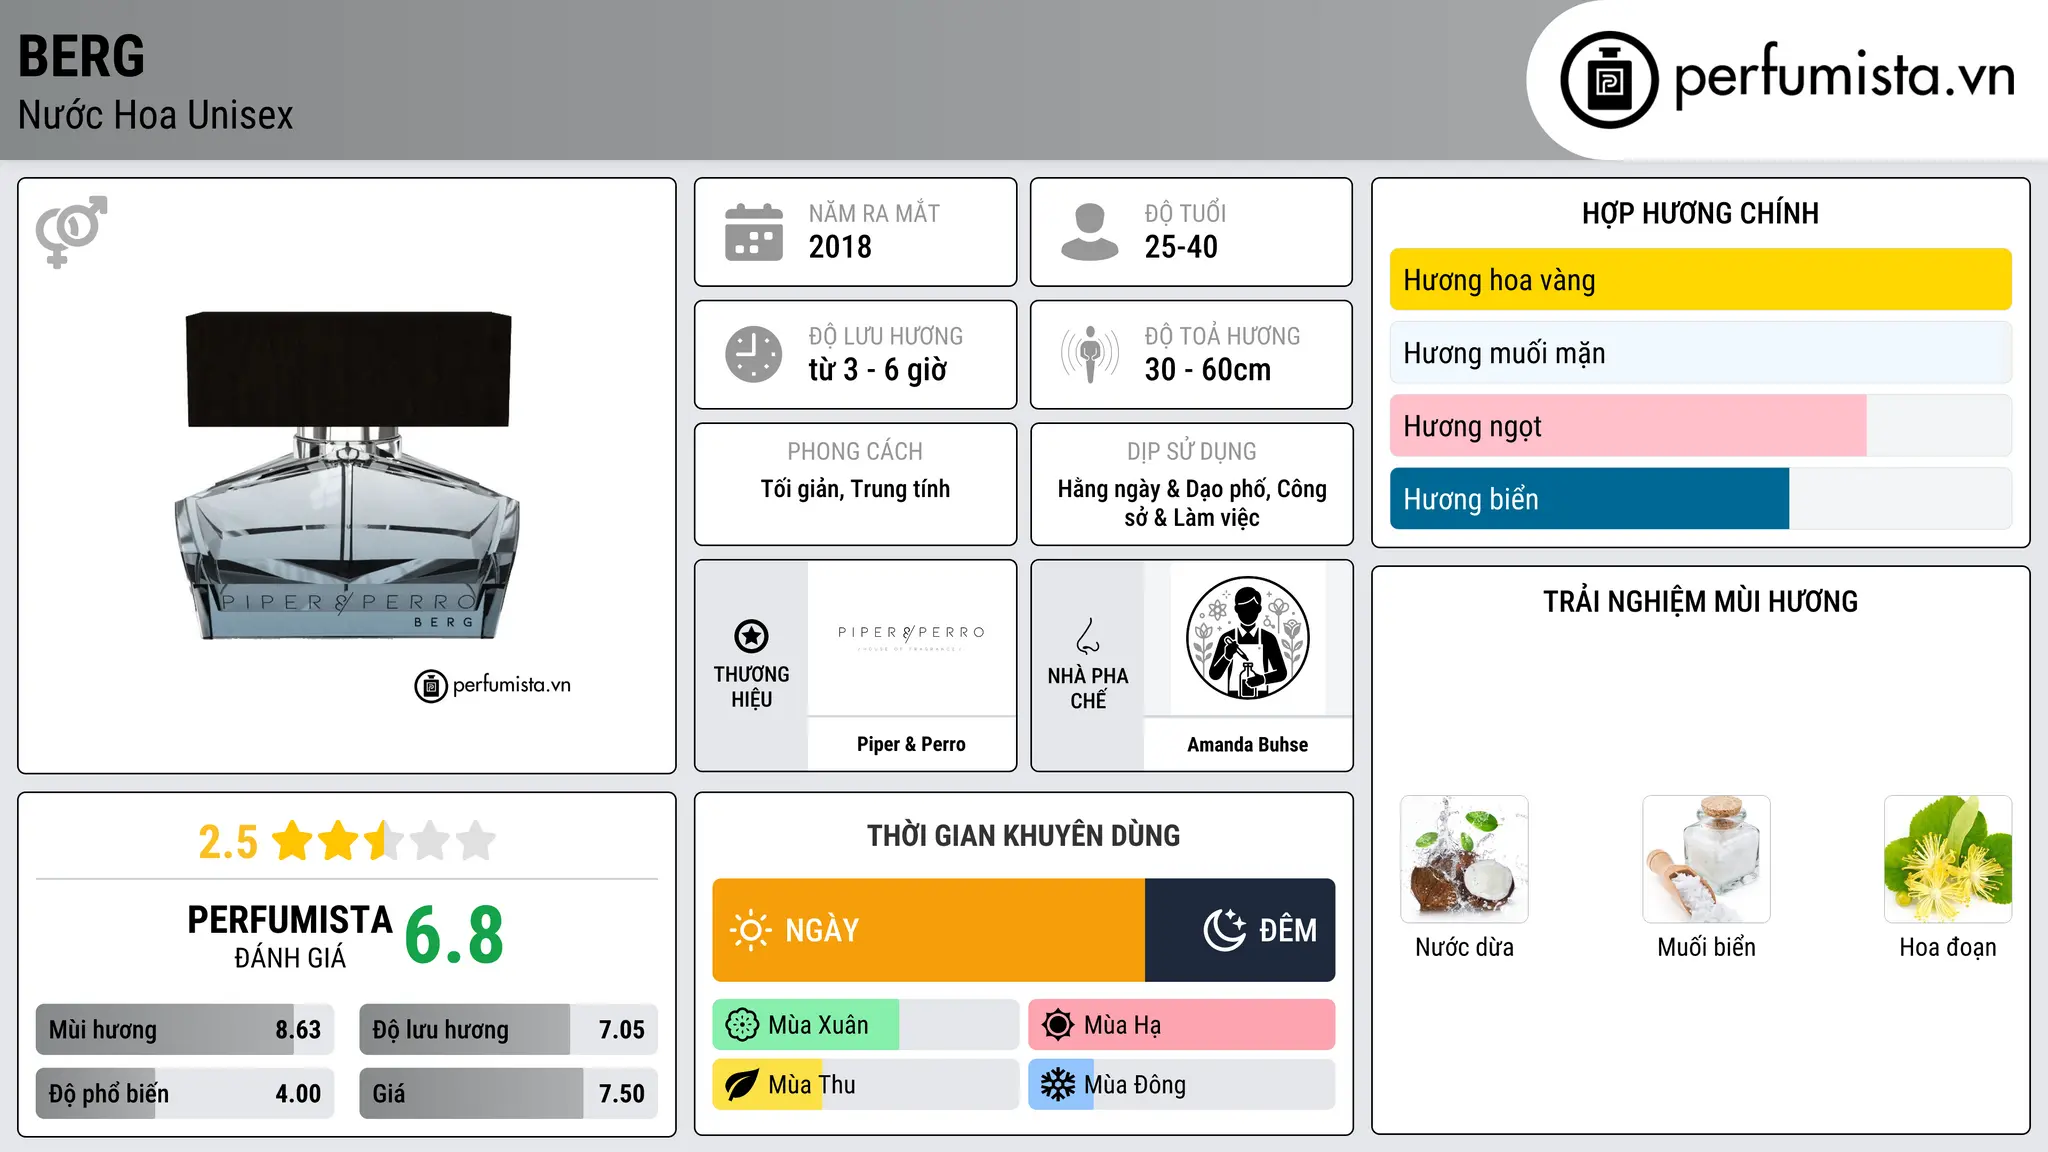
Task: Click the longevity value từ 3 - 6 giờ
Action: pyautogui.click(x=878, y=370)
